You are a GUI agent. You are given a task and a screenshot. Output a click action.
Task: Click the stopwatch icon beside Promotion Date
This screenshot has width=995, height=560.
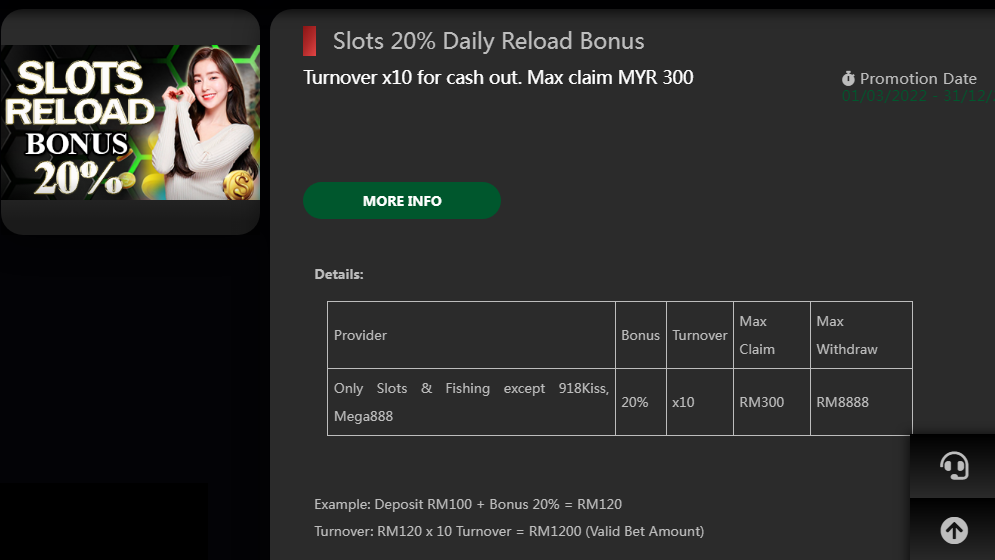(x=848, y=78)
